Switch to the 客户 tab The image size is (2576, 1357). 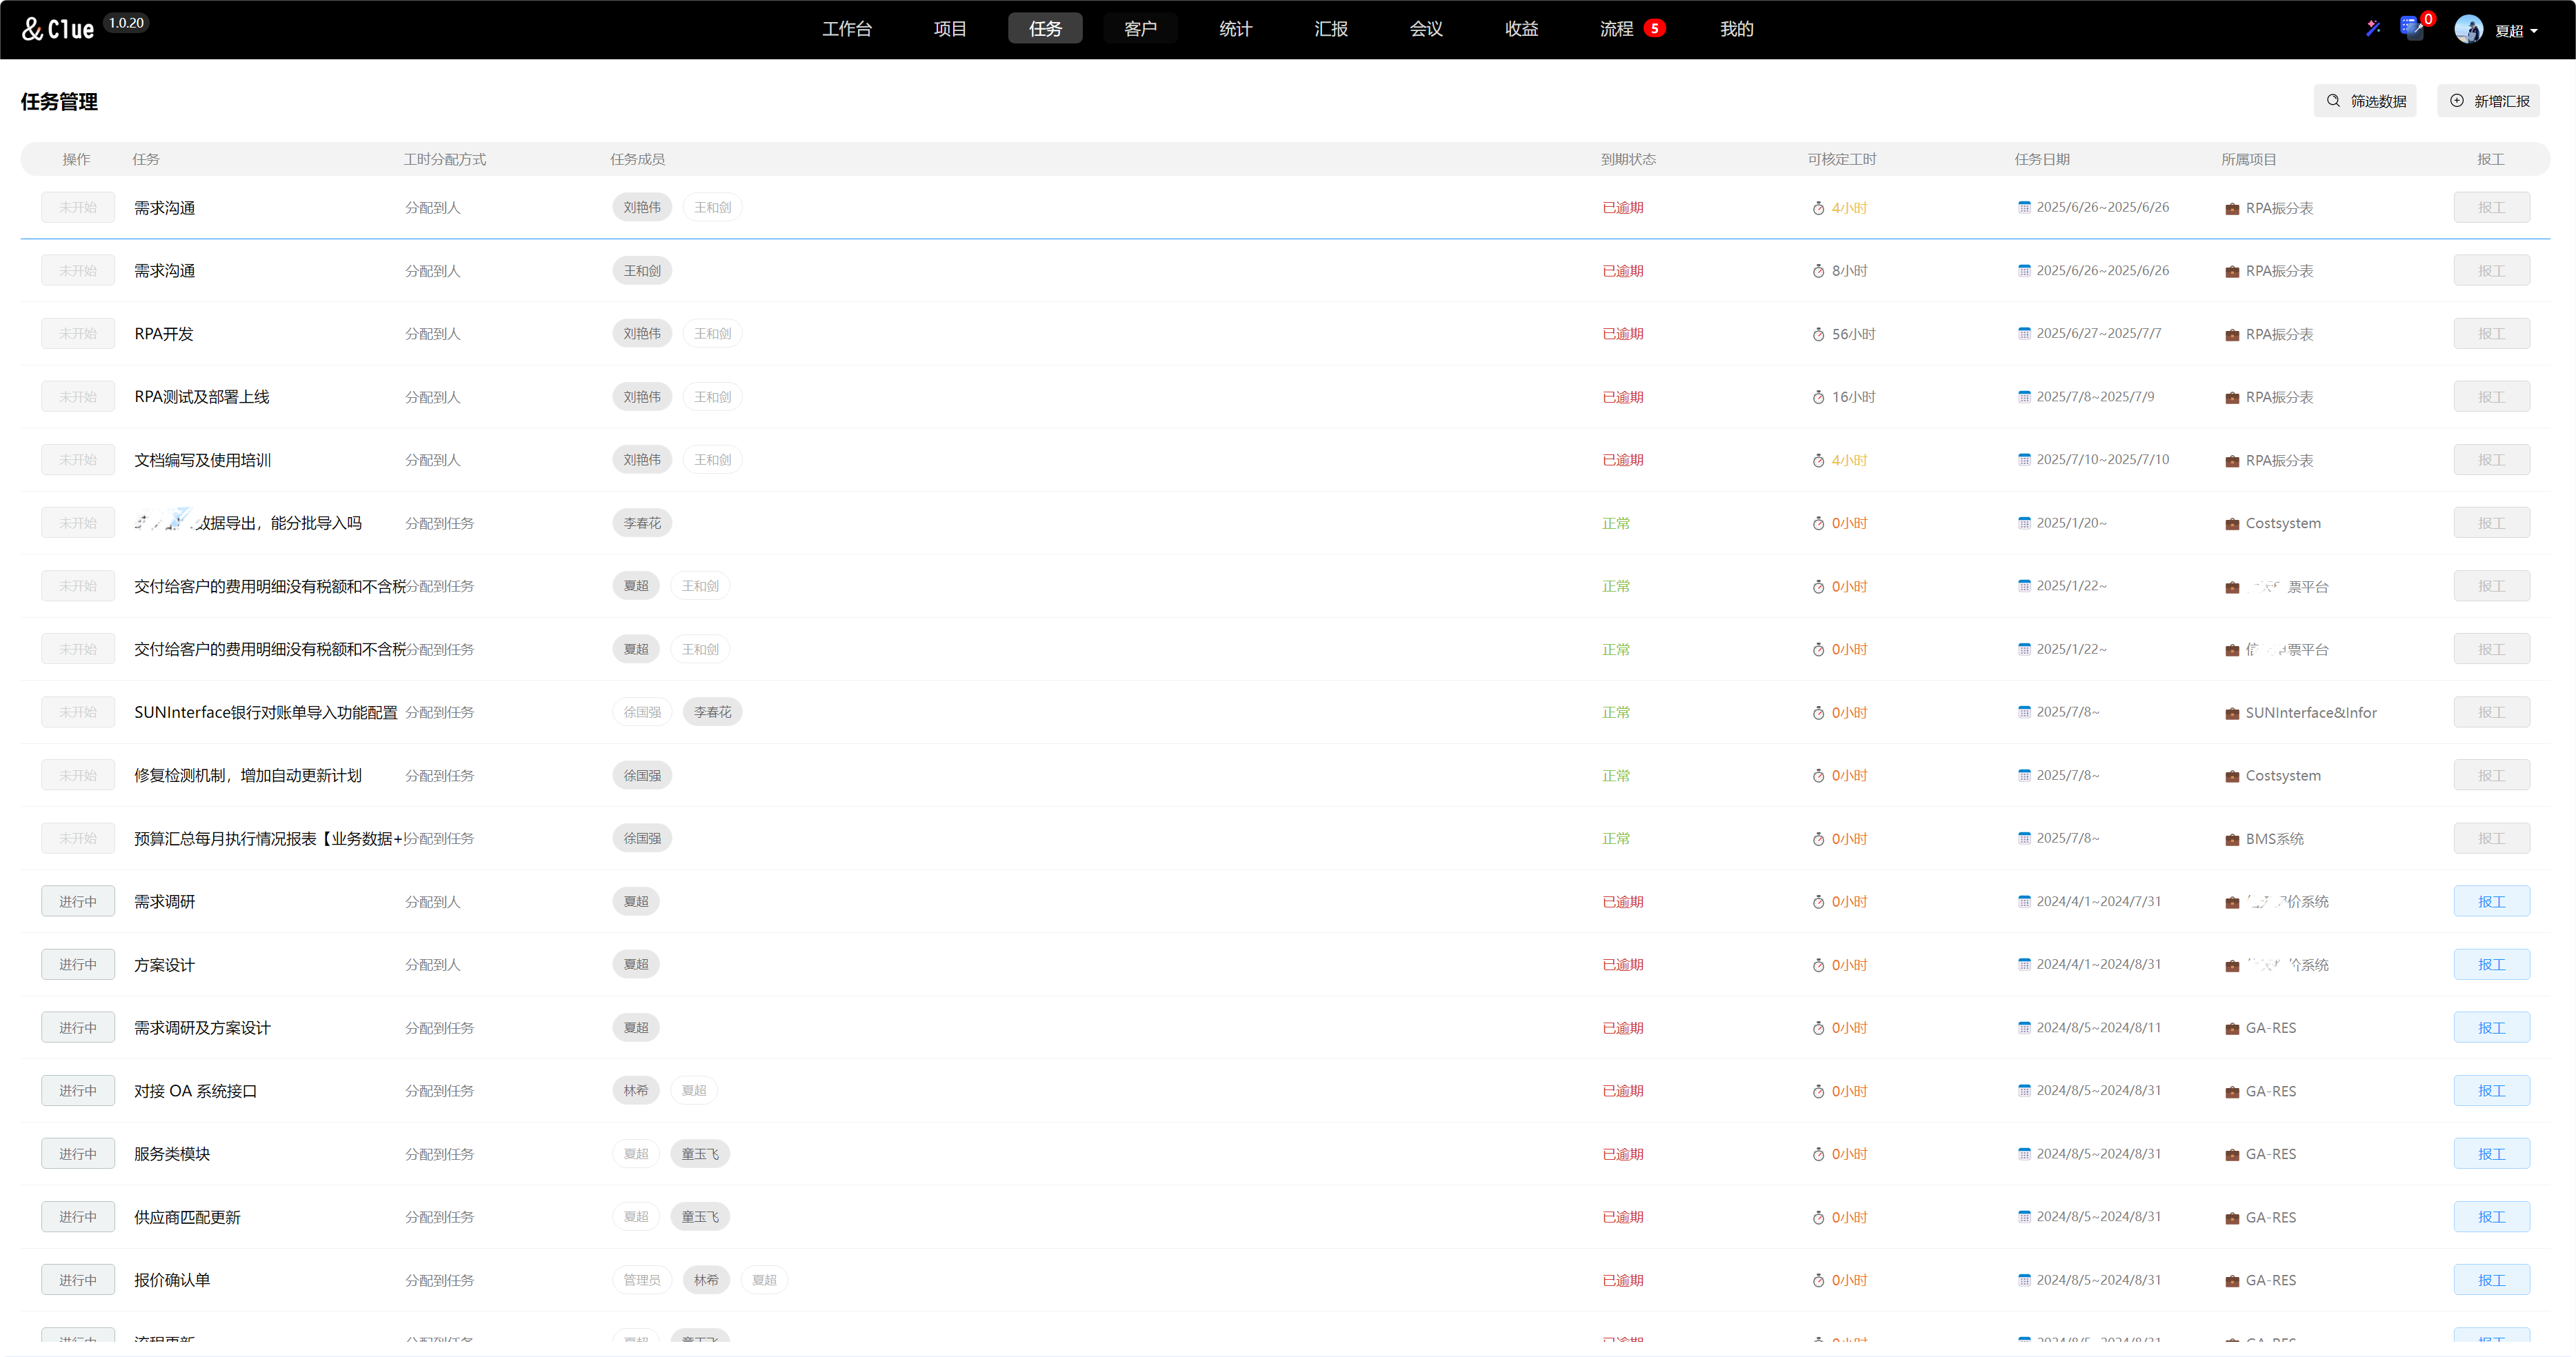[x=1140, y=29]
